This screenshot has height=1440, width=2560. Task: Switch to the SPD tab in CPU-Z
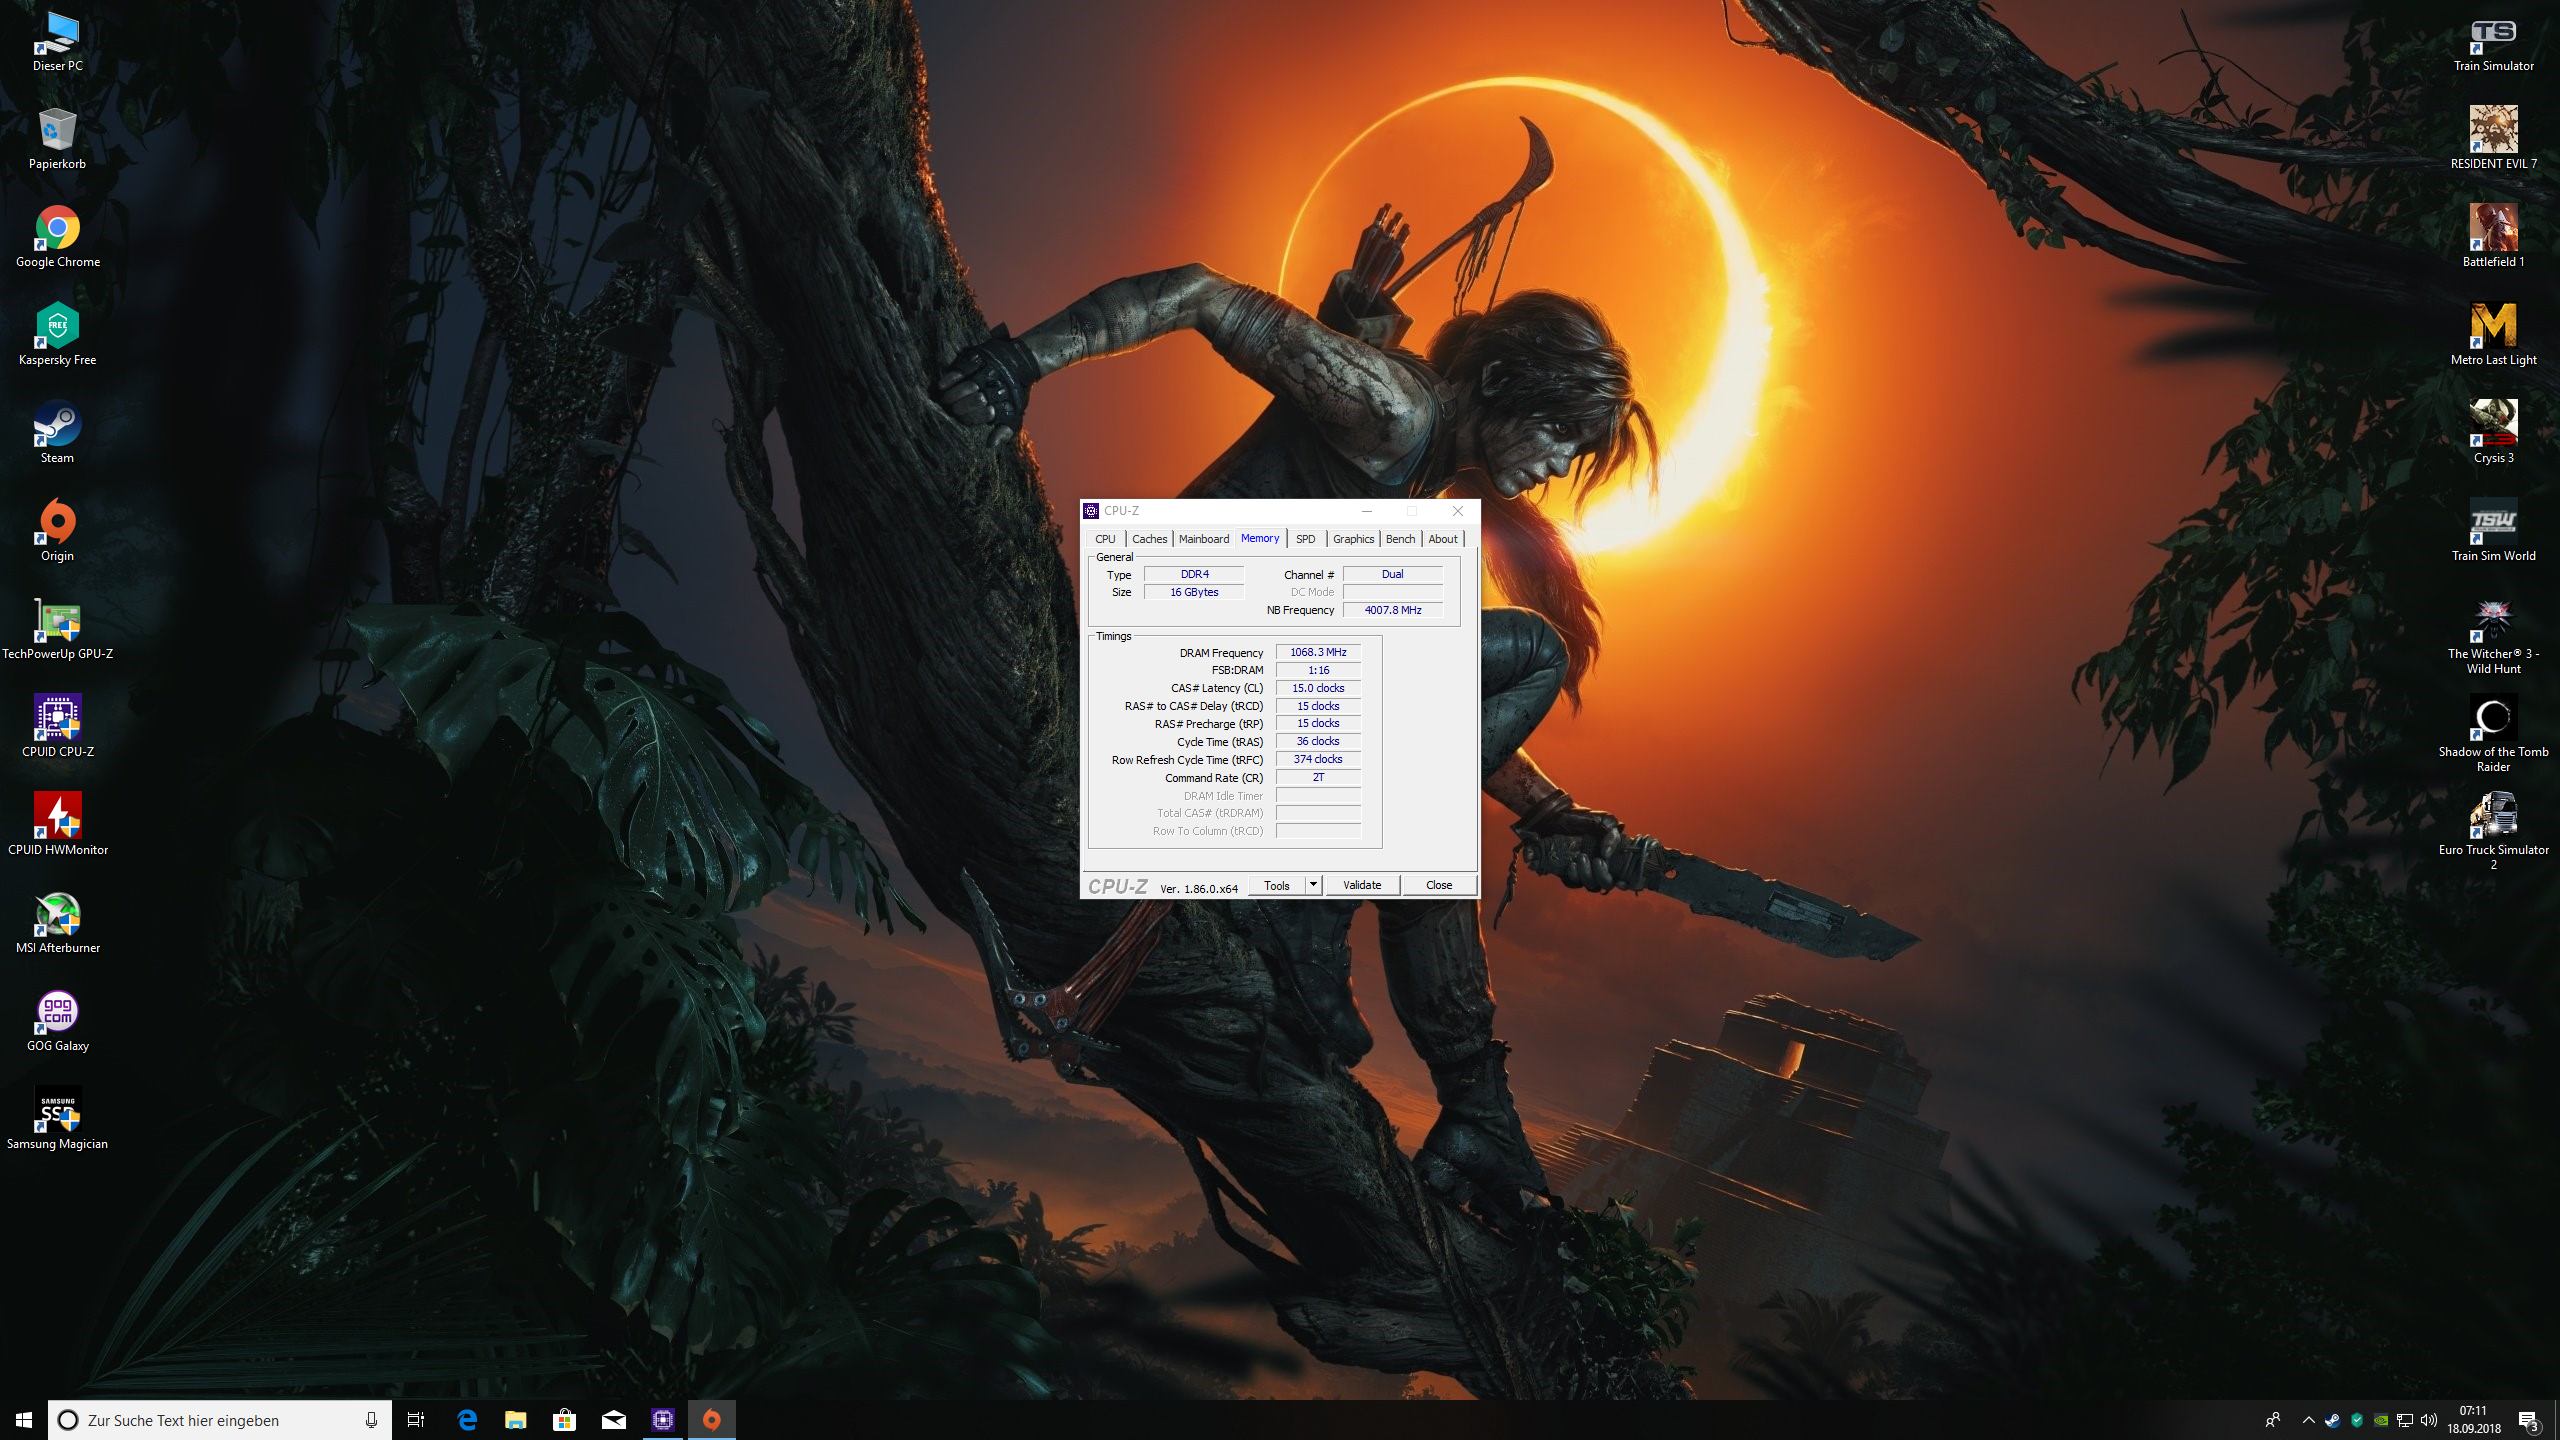[1305, 539]
